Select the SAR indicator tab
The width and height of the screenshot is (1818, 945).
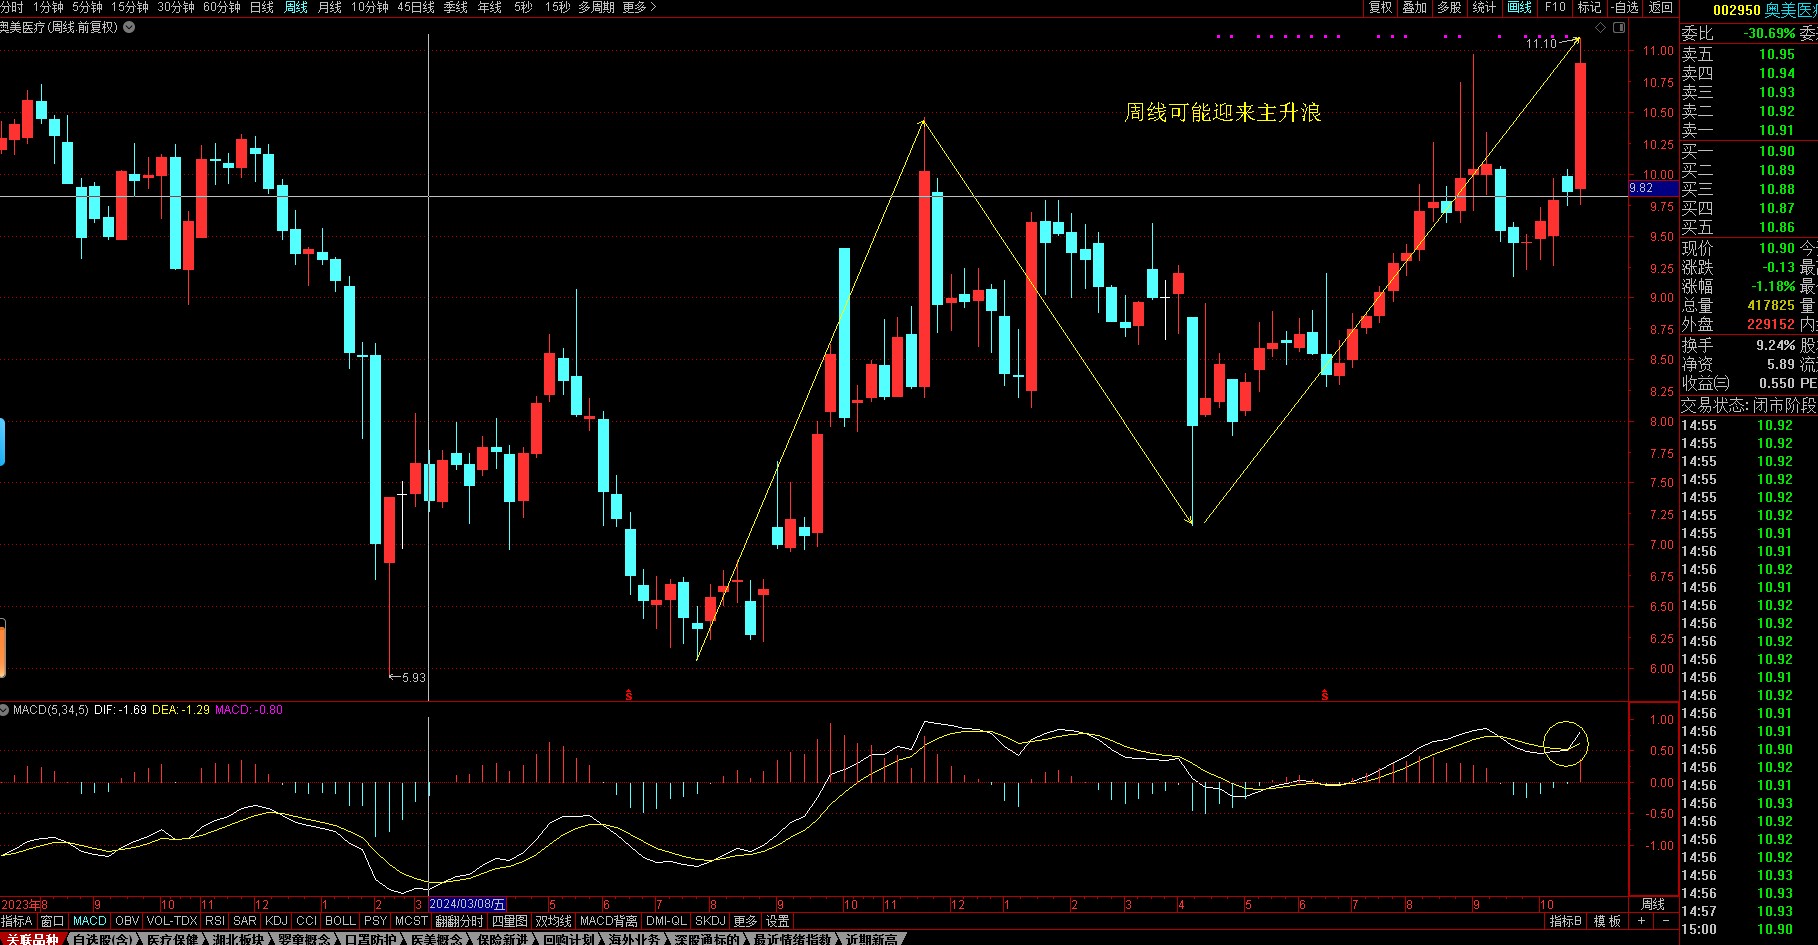pyautogui.click(x=245, y=921)
